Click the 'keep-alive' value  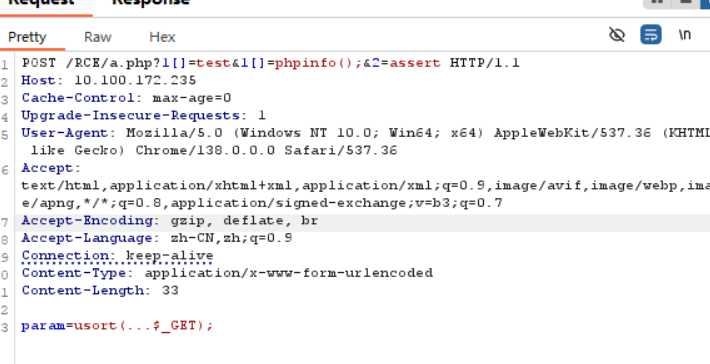170,256
